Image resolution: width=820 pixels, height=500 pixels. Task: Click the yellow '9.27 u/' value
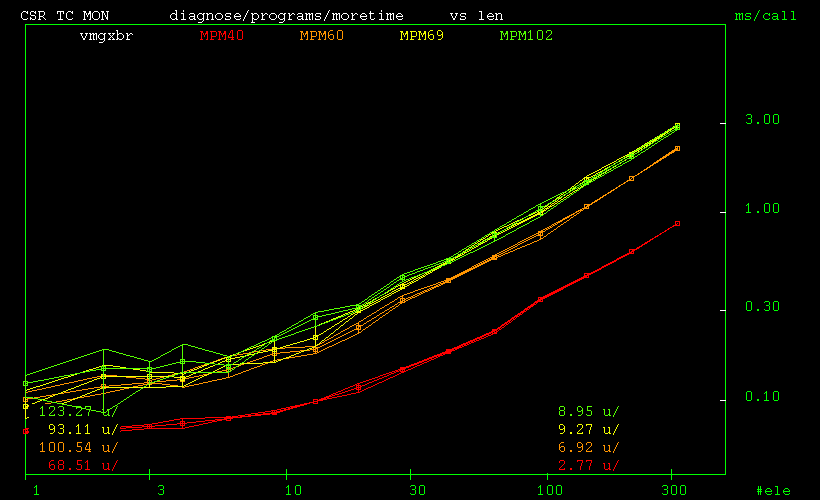589,429
